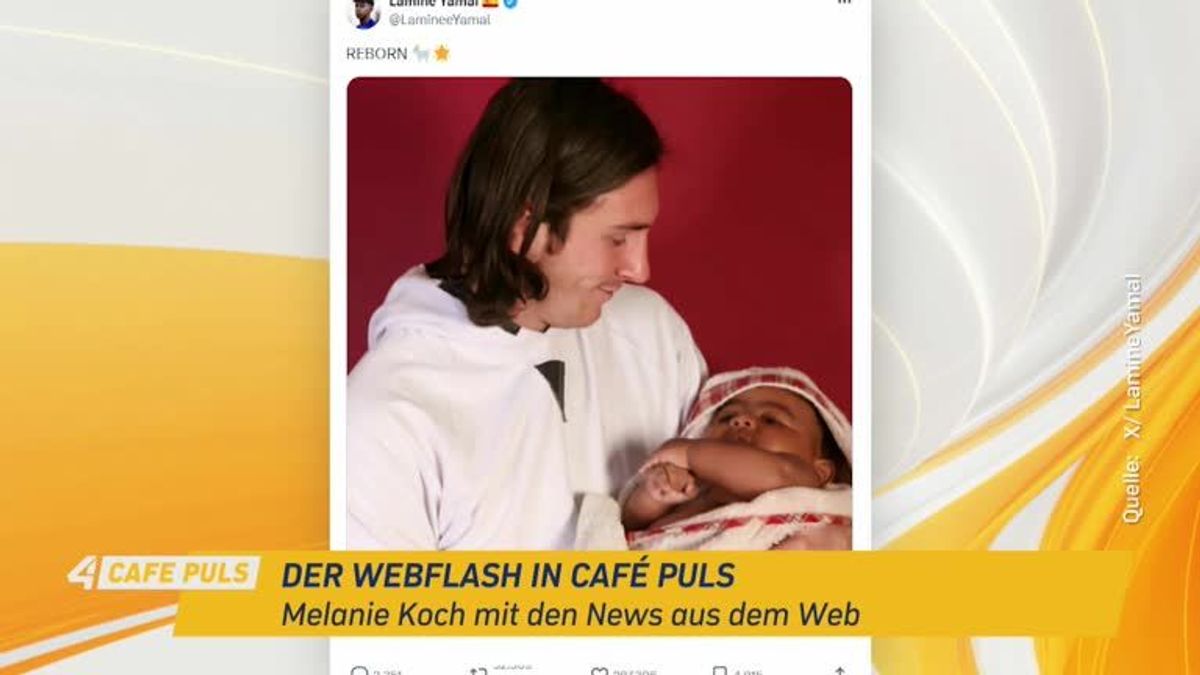Open the @LamineeYamal handle link
The image size is (1200, 675).
pyautogui.click(x=439, y=20)
